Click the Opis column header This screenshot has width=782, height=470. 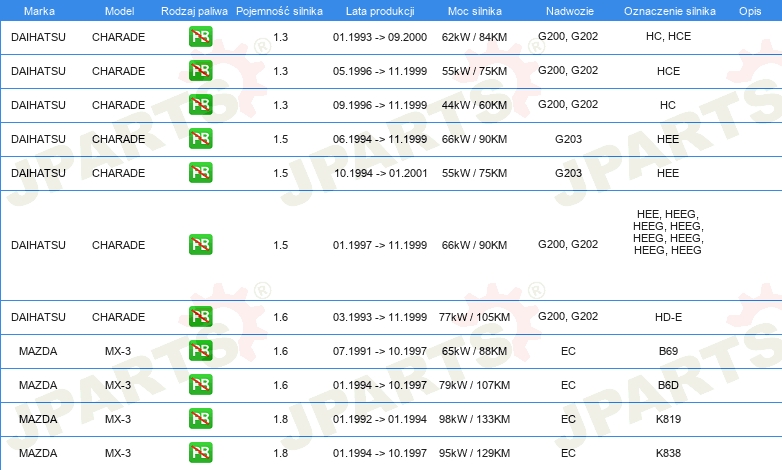pos(750,11)
